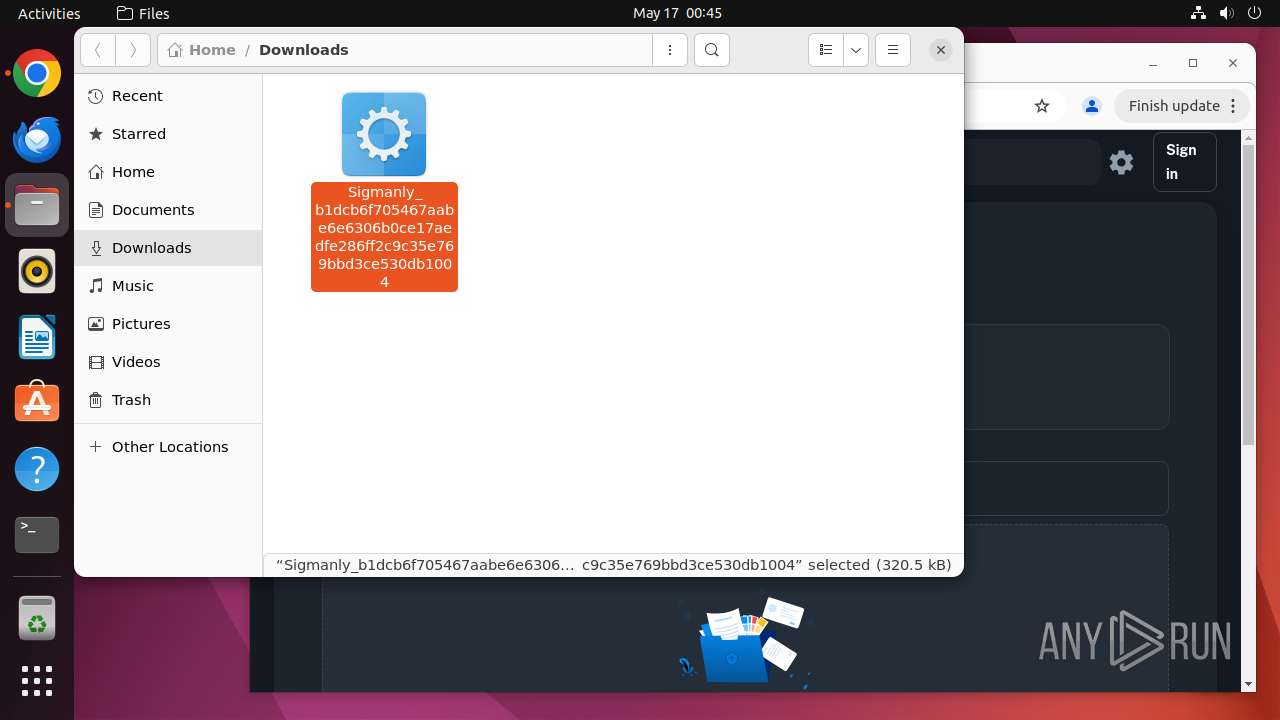Go to Home in sidebar

pos(168,172)
